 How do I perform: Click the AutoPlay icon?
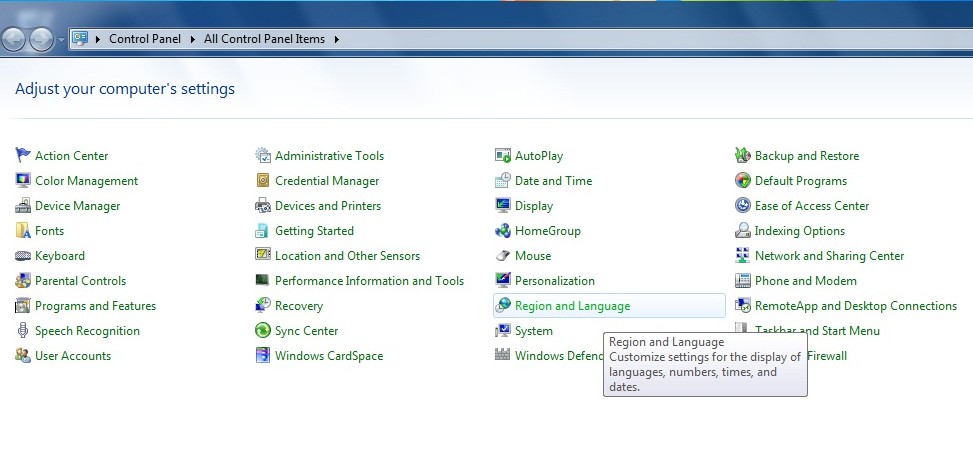click(x=503, y=155)
